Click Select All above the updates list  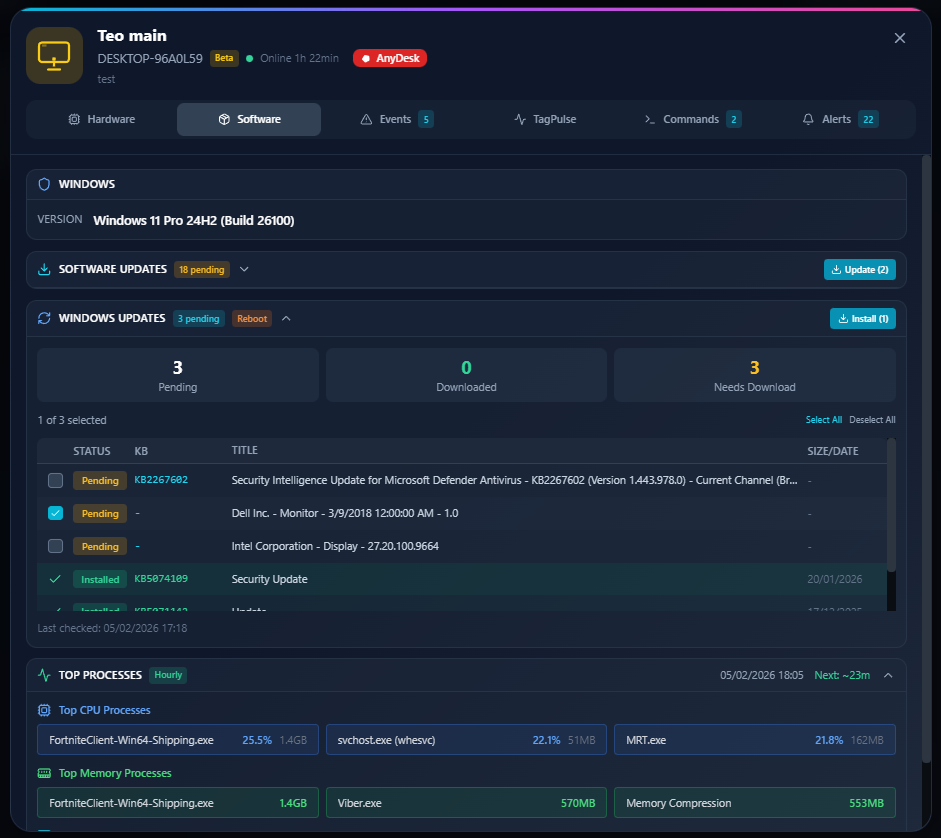click(x=823, y=419)
